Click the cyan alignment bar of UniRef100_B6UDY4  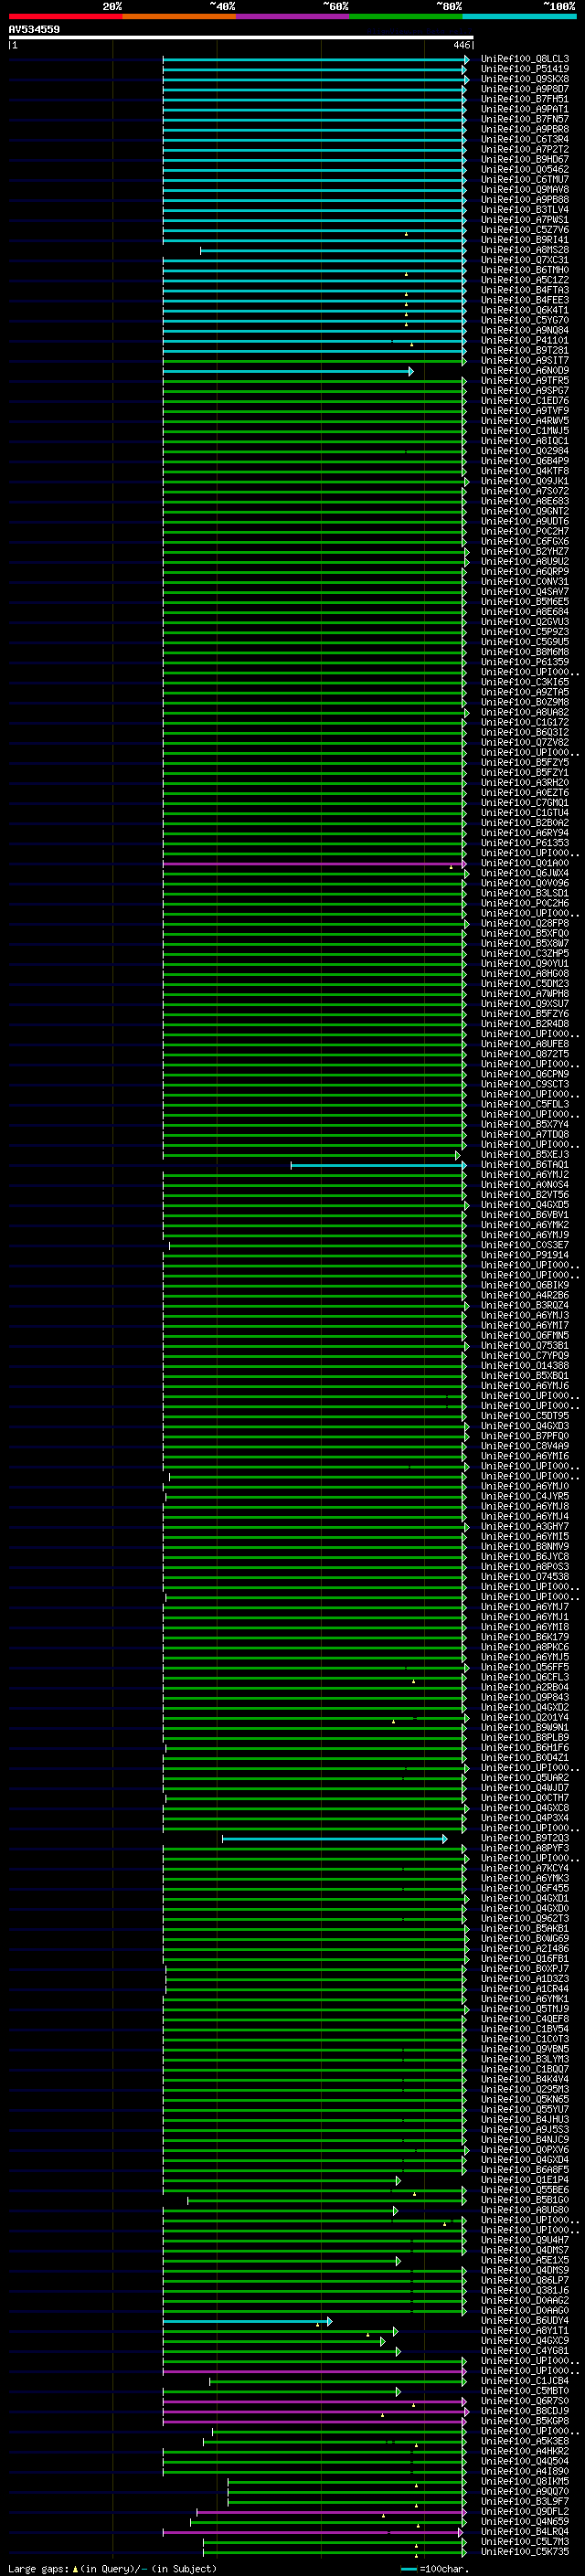pyautogui.click(x=247, y=2321)
